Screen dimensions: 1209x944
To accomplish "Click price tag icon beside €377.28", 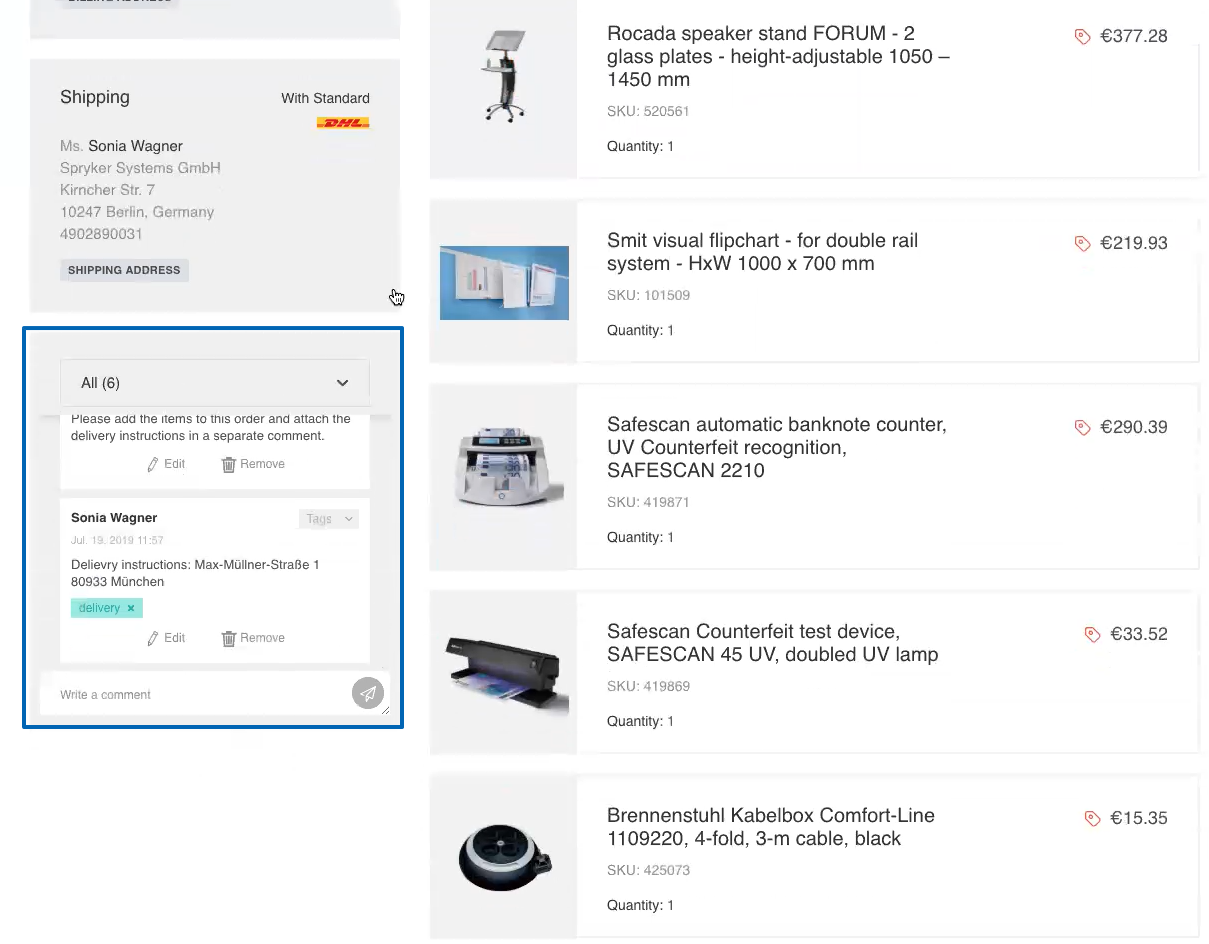I will tap(1082, 36).
